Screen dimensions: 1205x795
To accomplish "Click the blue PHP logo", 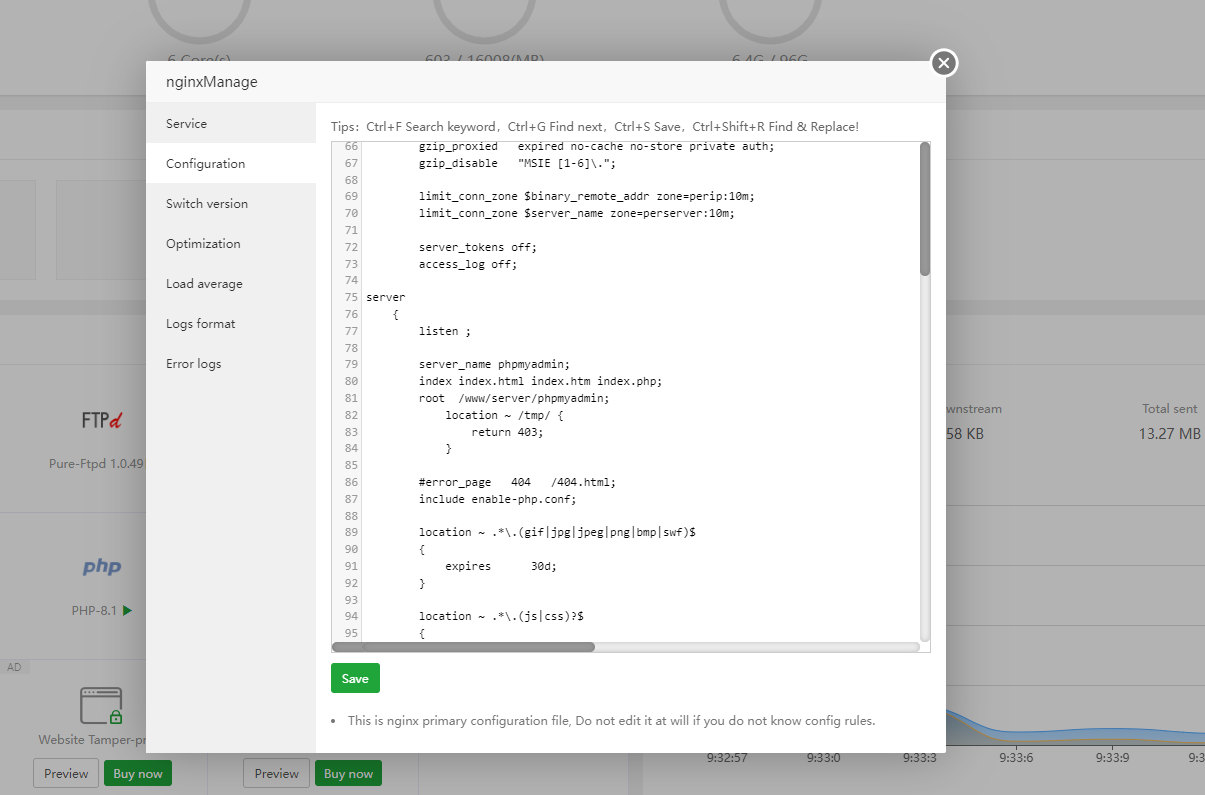I will click(101, 567).
